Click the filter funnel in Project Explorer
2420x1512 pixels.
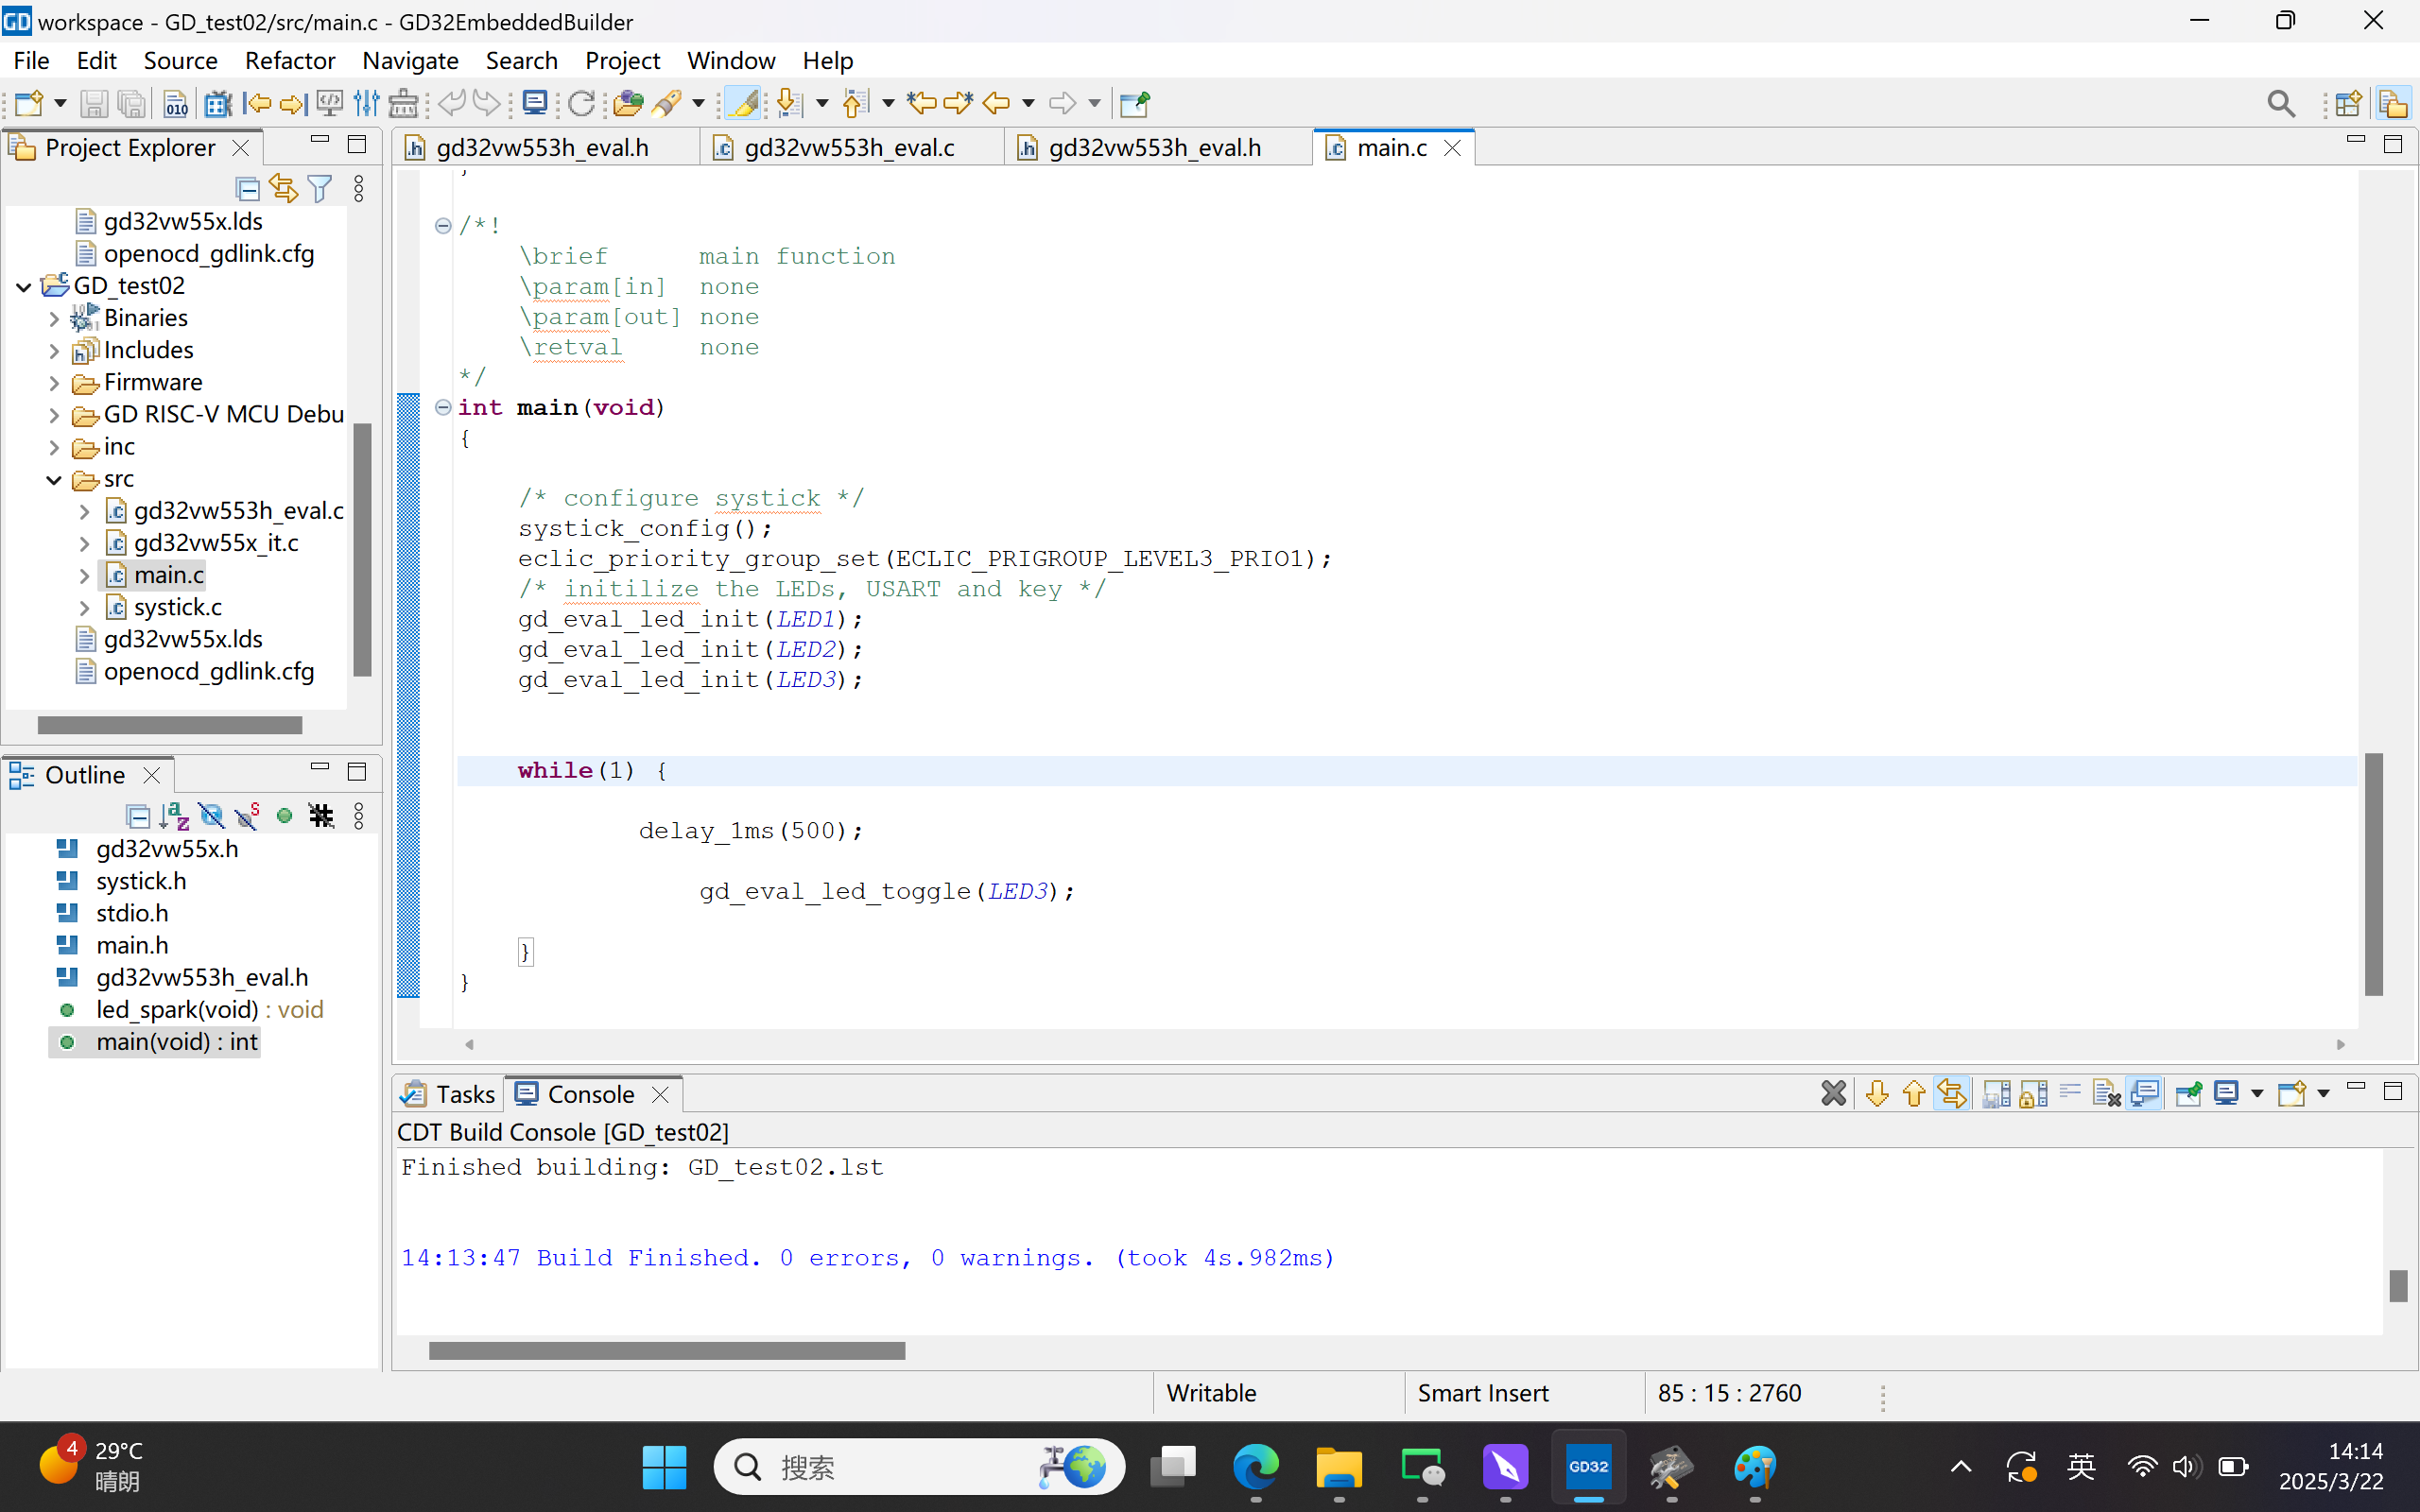[320, 188]
